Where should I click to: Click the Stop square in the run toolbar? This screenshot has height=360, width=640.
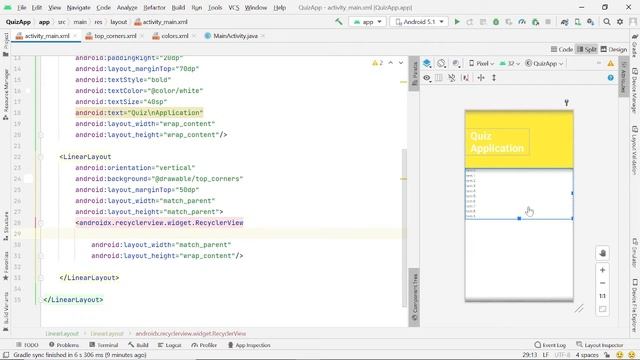tap(548, 22)
